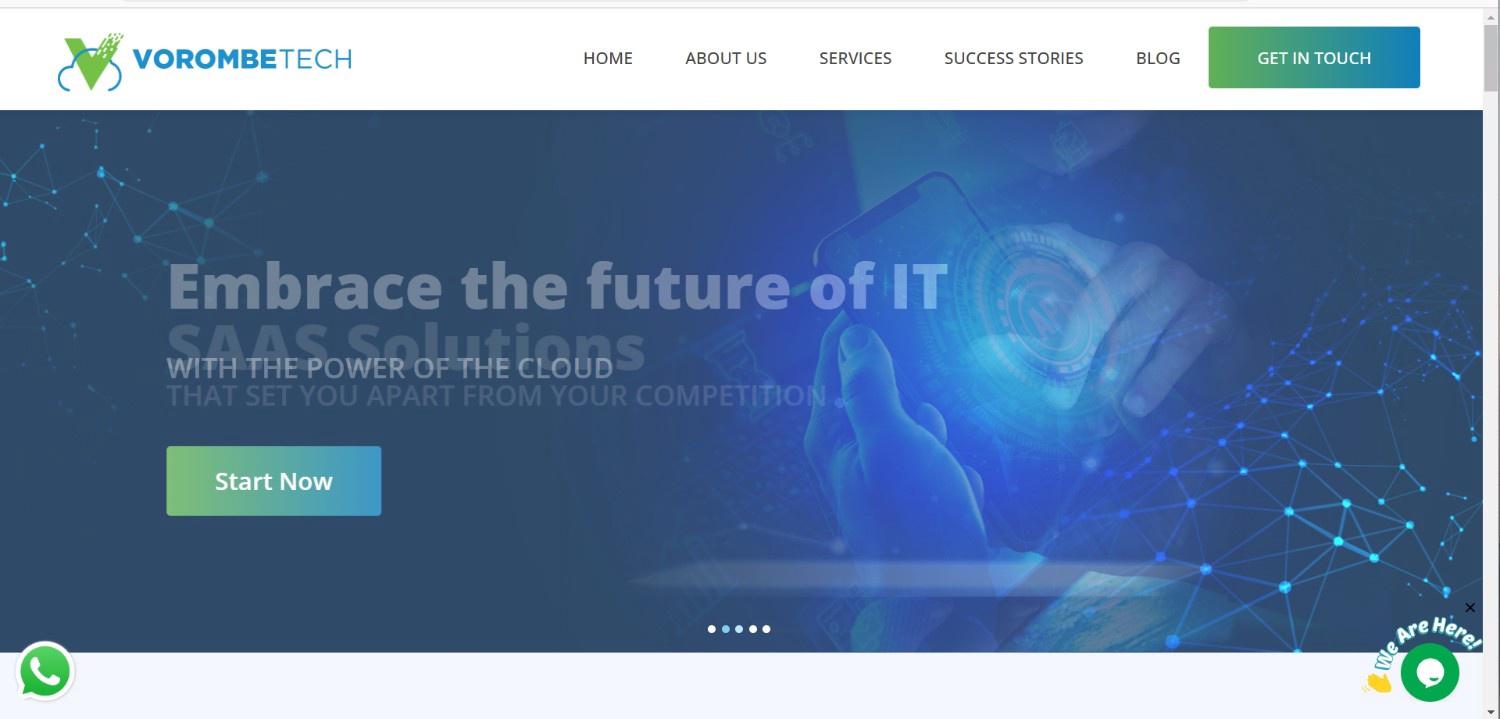This screenshot has width=1500, height=719.
Task: Go to the HOME page
Action: pos(608,58)
